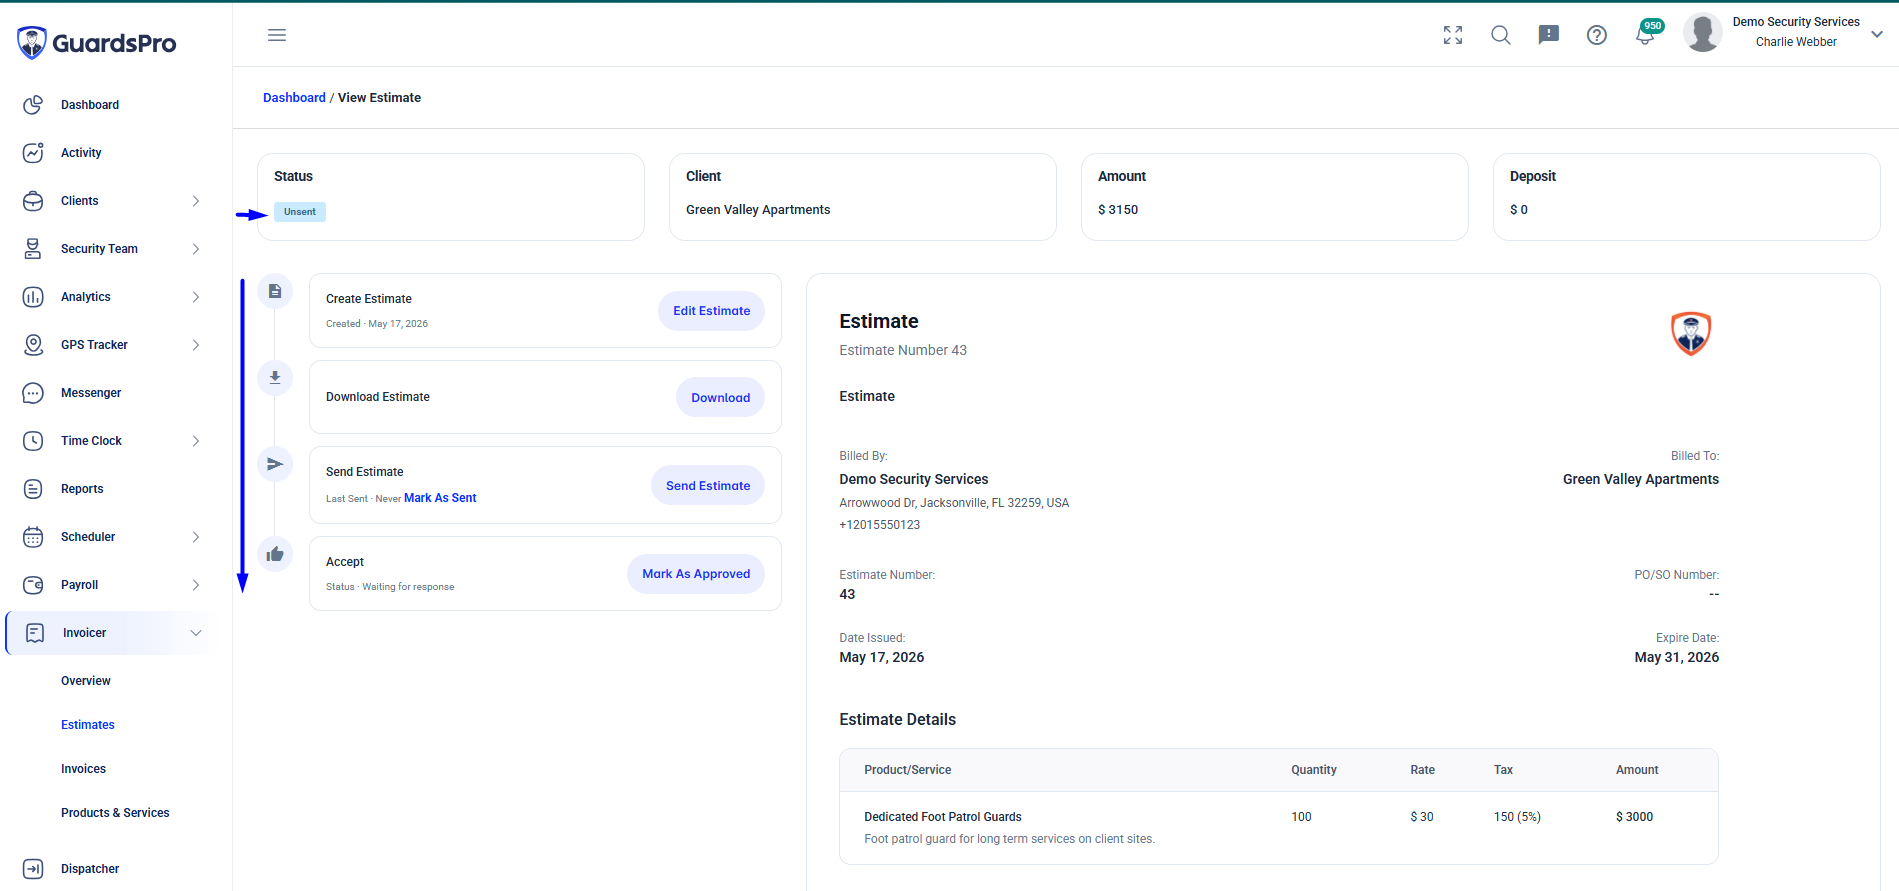The height and width of the screenshot is (891, 1899).
Task: Click the Create Estimate document step icon
Action: (275, 291)
